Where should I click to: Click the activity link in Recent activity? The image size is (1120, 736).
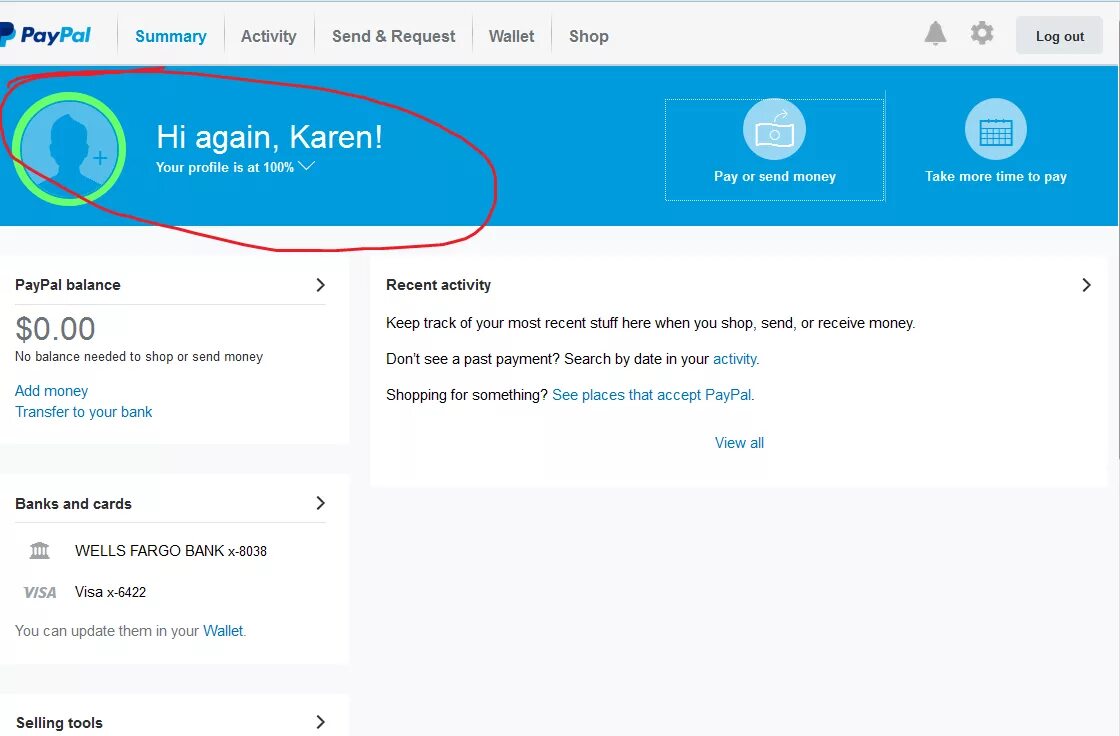(x=734, y=359)
